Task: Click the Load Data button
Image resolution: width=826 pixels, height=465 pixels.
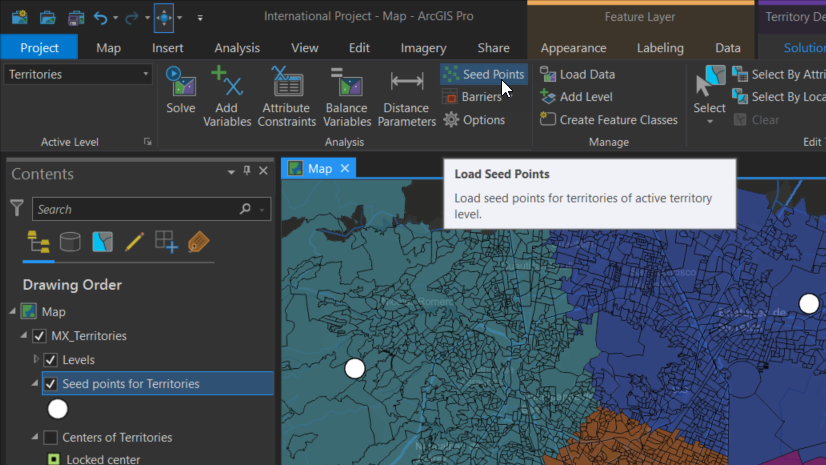Action: pyautogui.click(x=577, y=74)
